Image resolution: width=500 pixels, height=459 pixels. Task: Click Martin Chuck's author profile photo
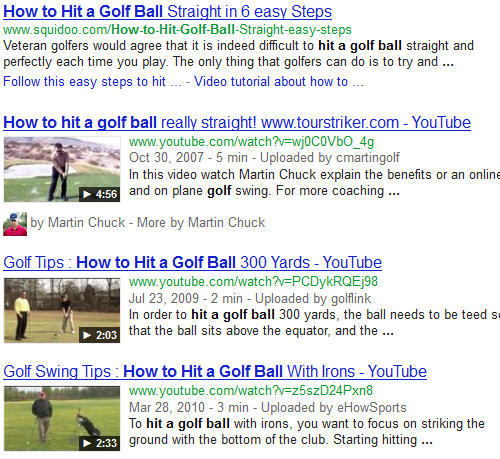pos(15,224)
